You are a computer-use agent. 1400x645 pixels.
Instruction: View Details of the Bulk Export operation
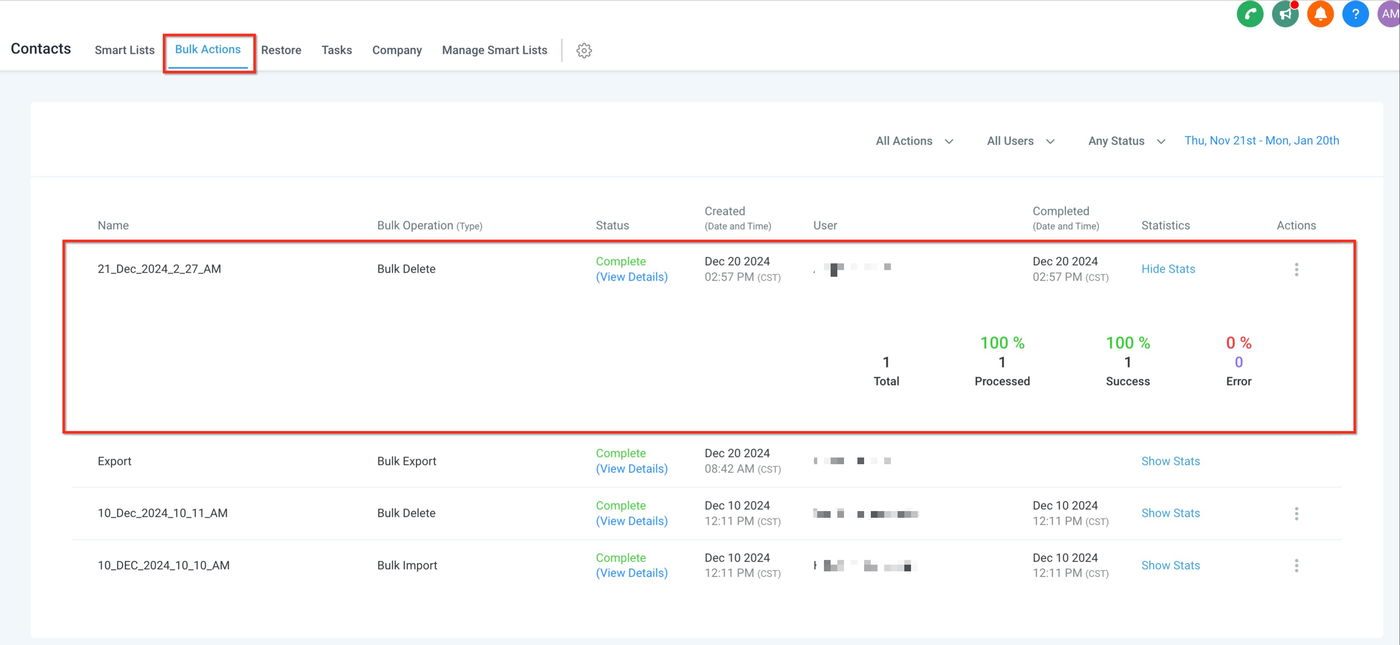pos(631,469)
